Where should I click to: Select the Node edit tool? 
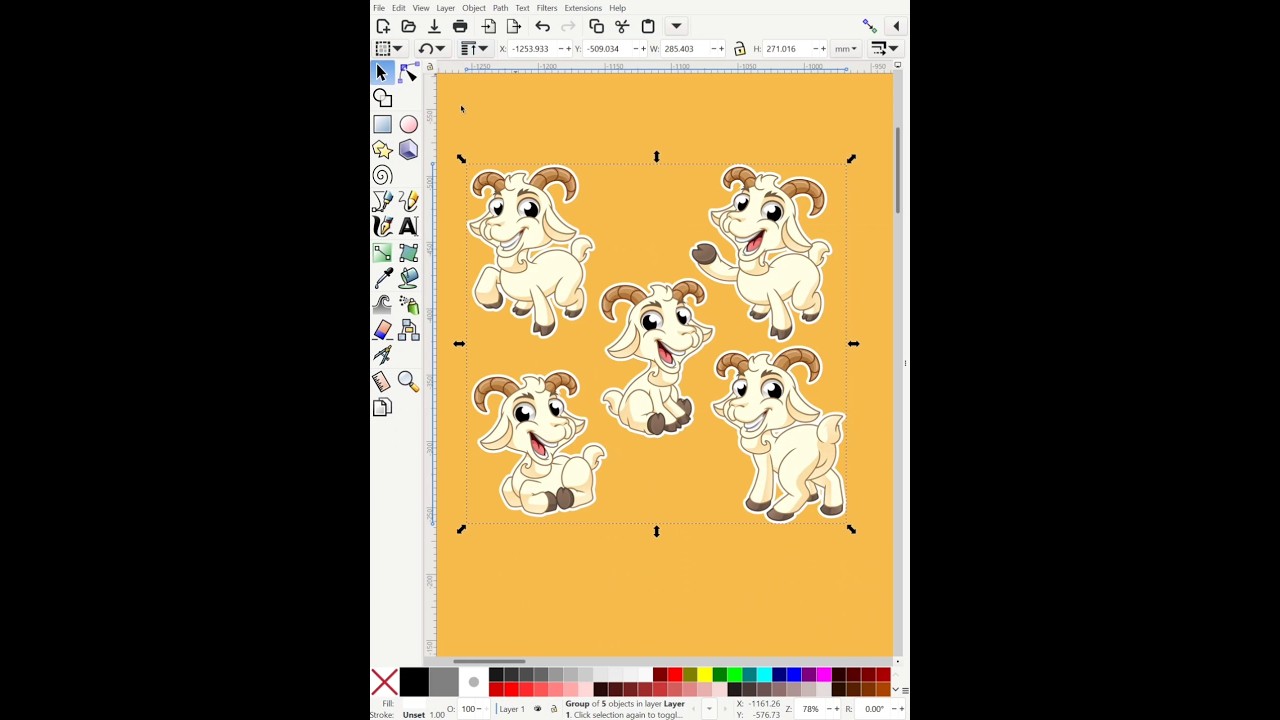pyautogui.click(x=408, y=72)
